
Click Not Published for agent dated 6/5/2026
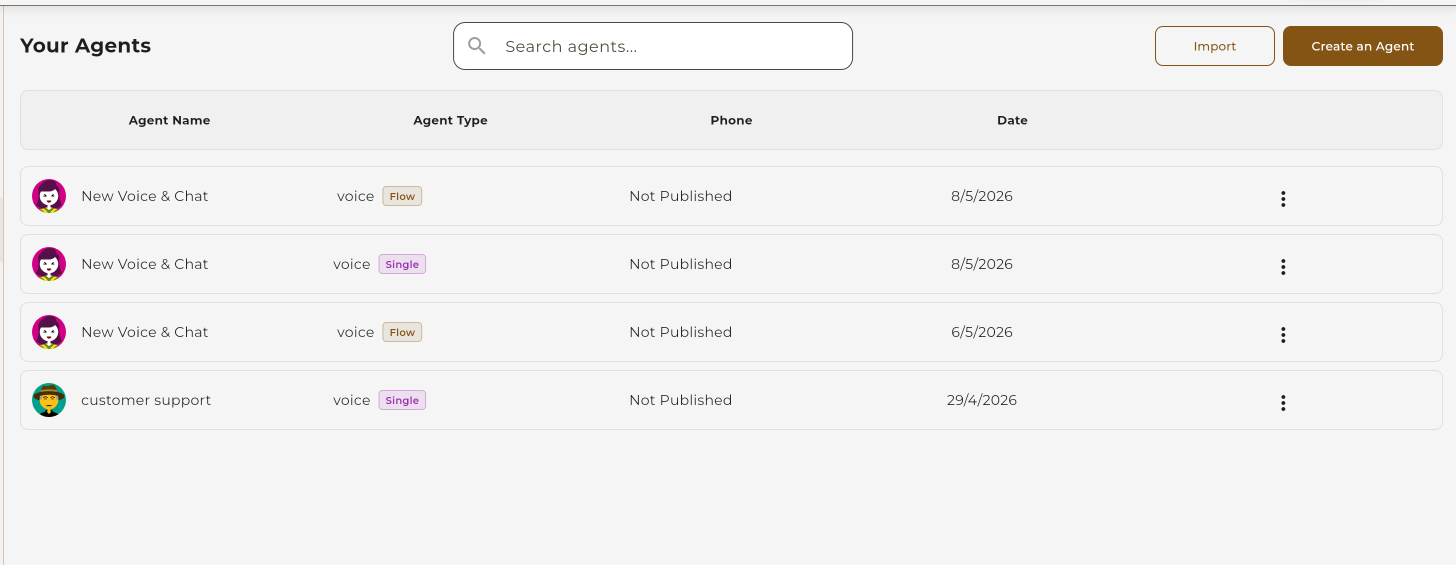(681, 332)
